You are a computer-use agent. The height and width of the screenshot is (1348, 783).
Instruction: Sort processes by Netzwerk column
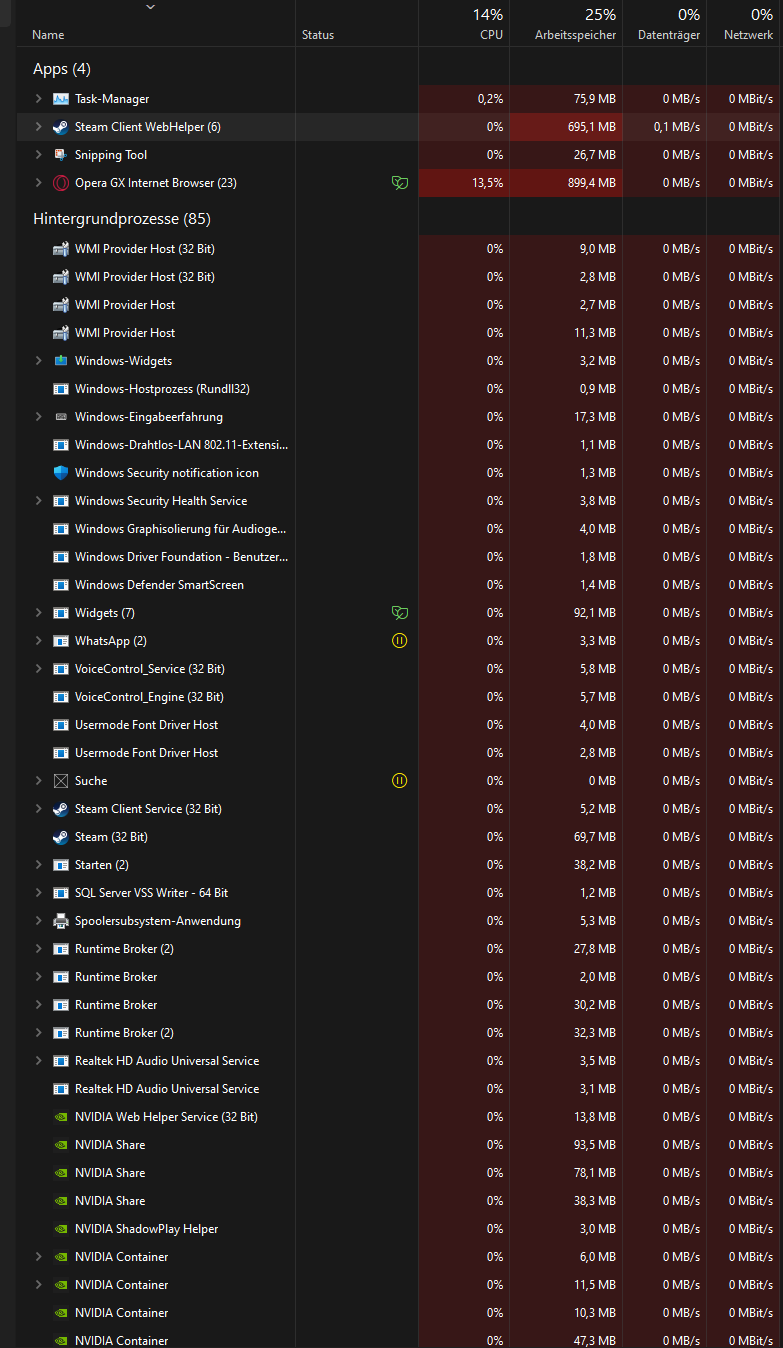click(748, 35)
